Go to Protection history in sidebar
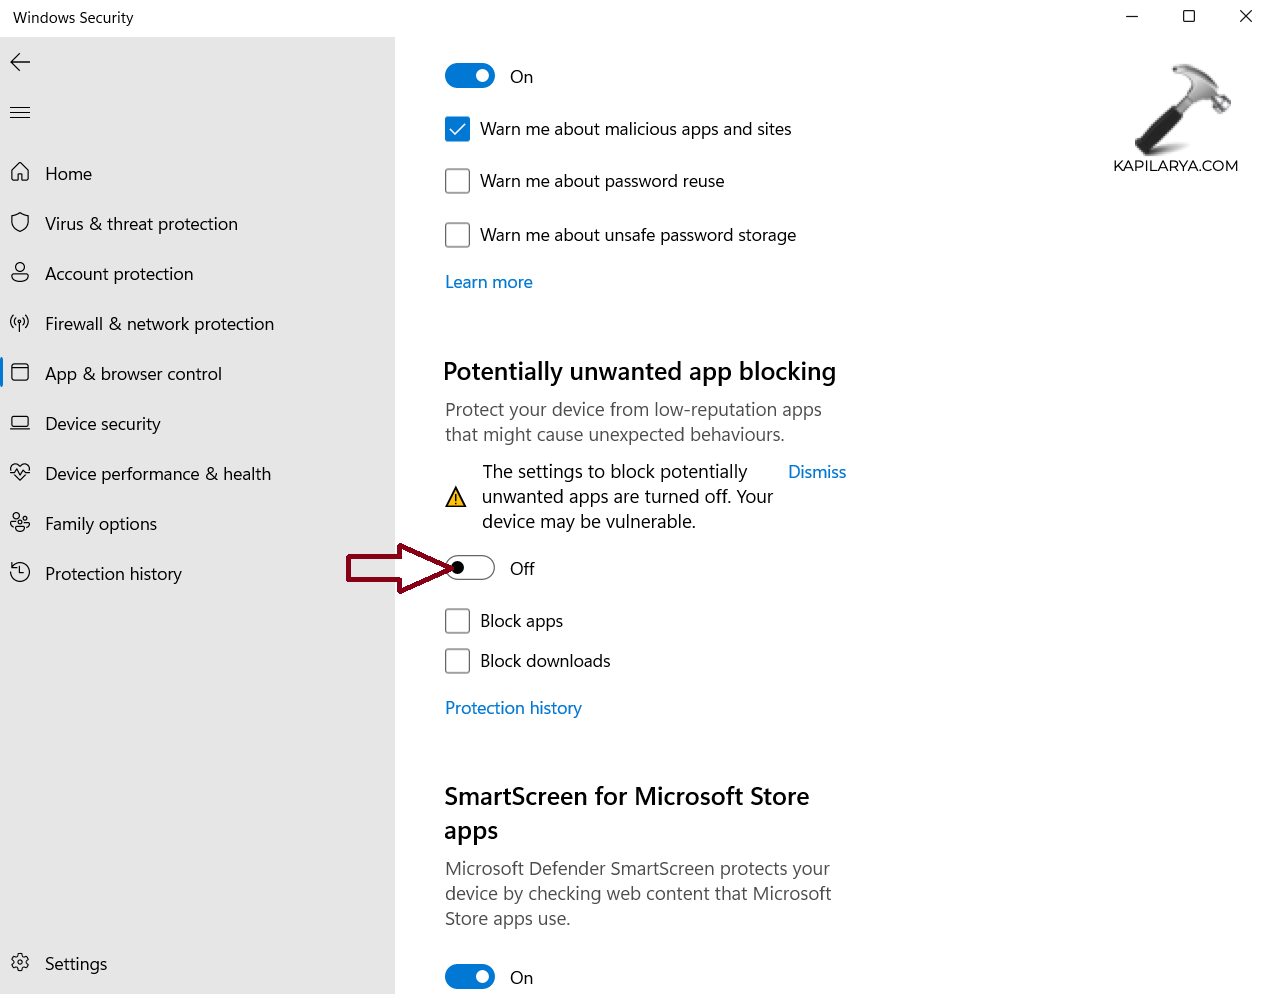 [113, 574]
